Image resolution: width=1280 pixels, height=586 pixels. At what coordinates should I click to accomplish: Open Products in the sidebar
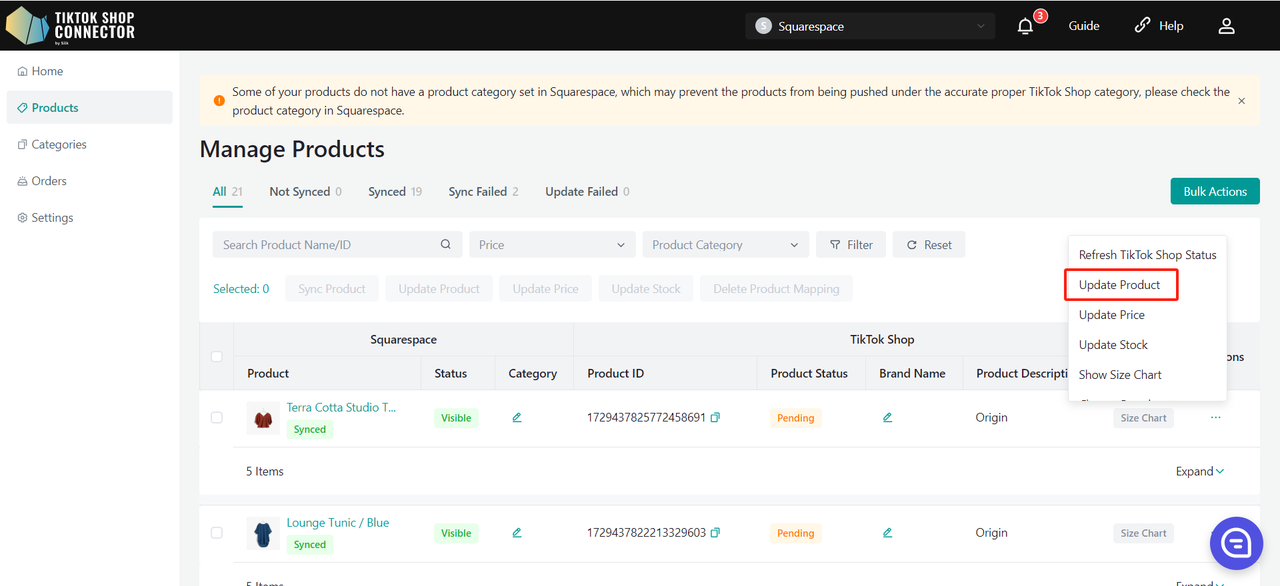click(89, 107)
